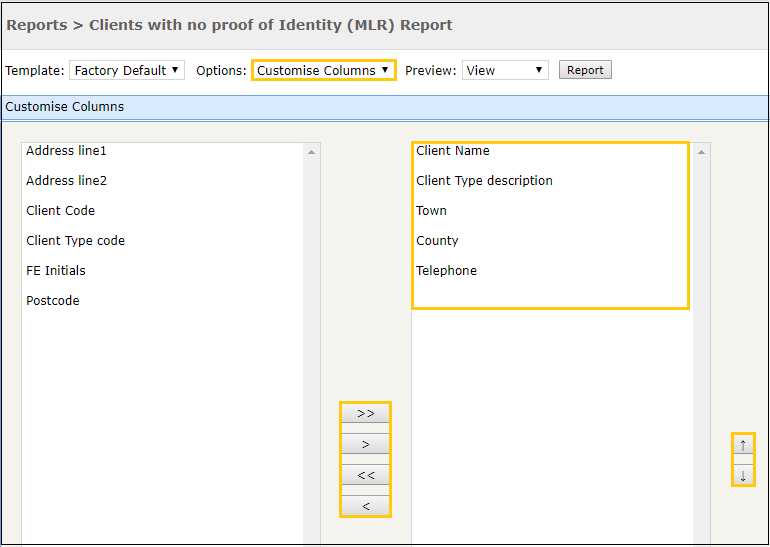This screenshot has height=547, width=770.
Task: Click the << move all left button
Action: 365,475
